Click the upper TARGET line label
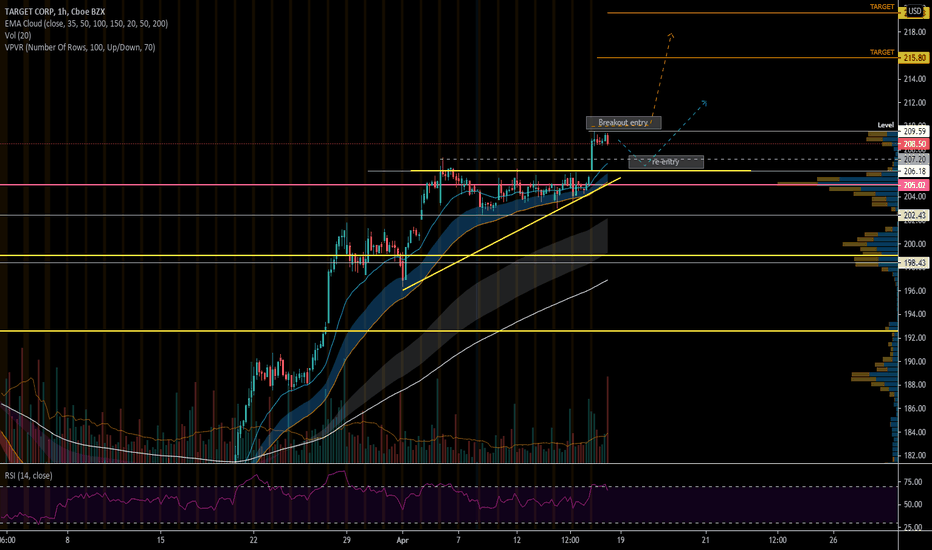Screen dimensions: 932x550 882,7
